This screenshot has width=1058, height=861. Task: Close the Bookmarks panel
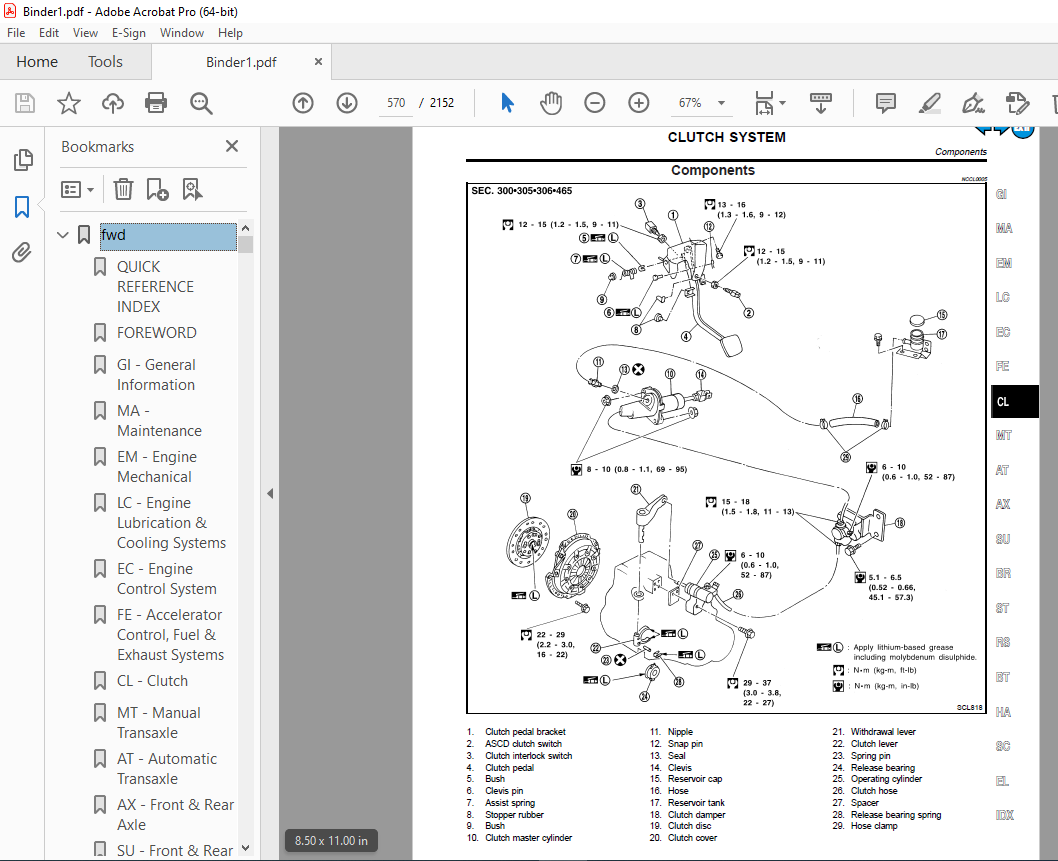pos(232,146)
